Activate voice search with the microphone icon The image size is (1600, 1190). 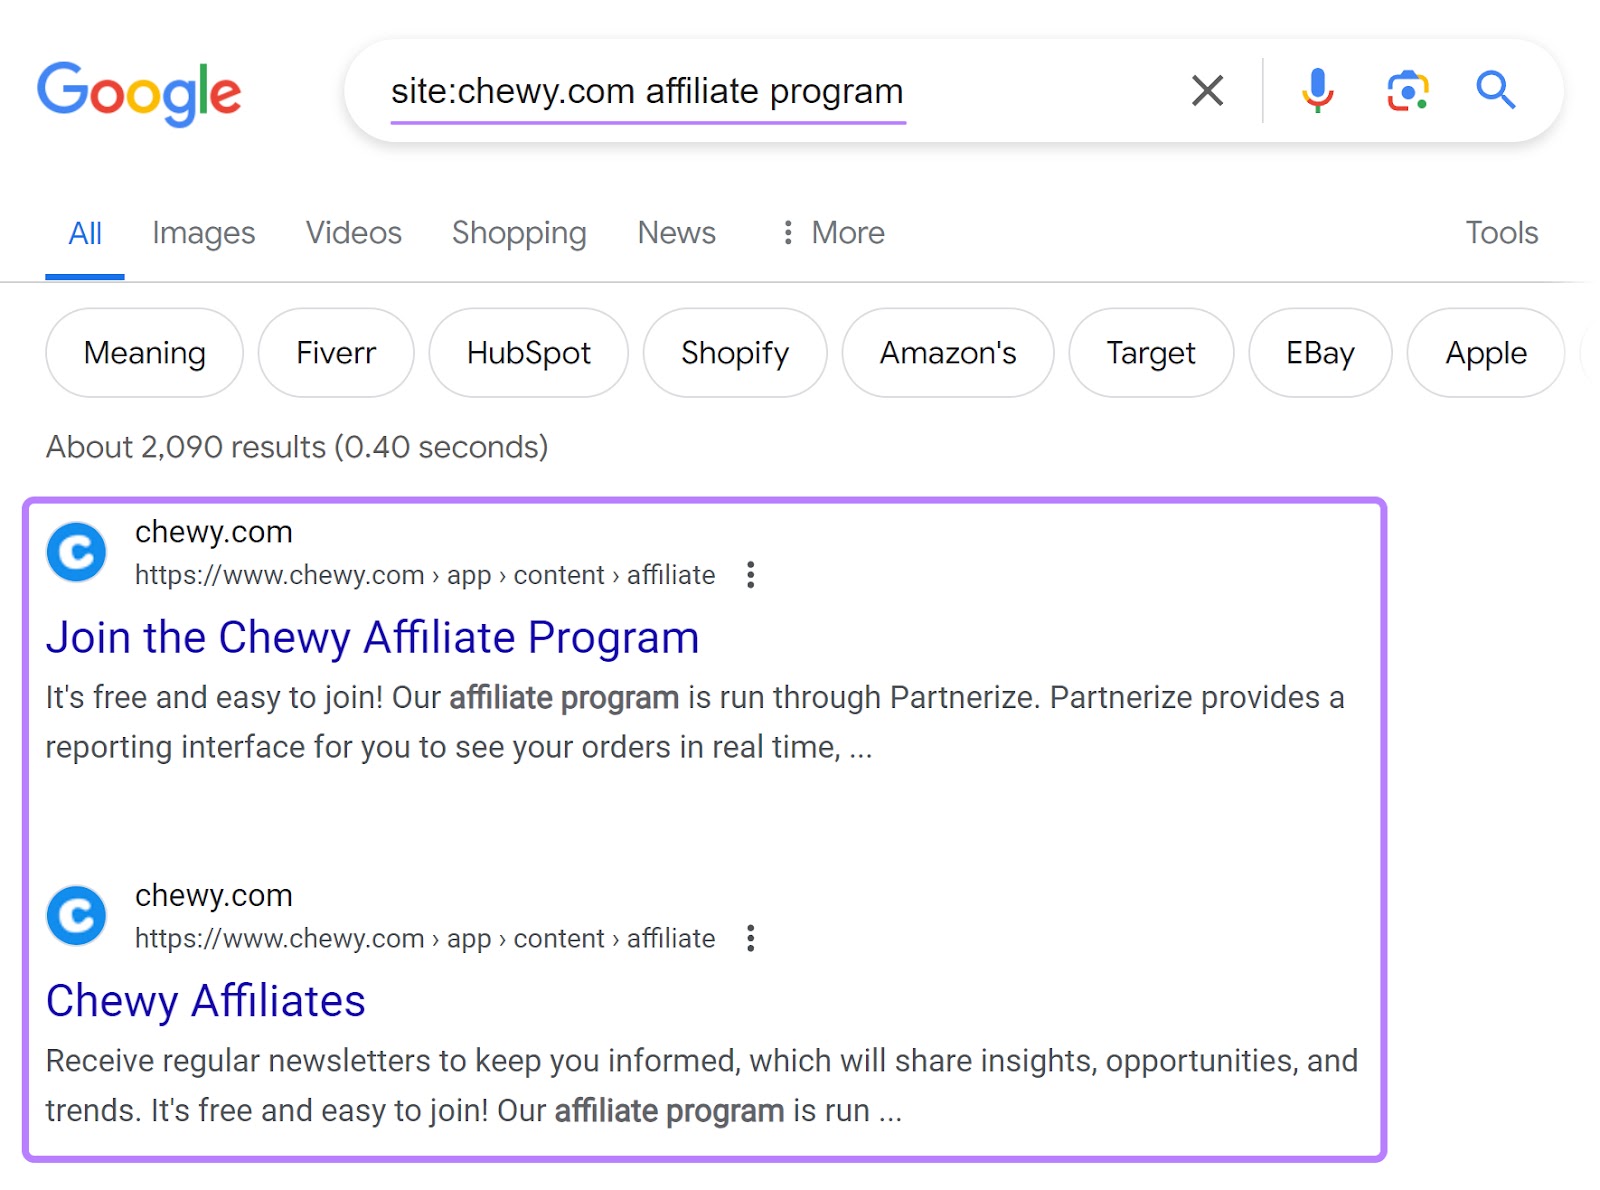(1317, 90)
